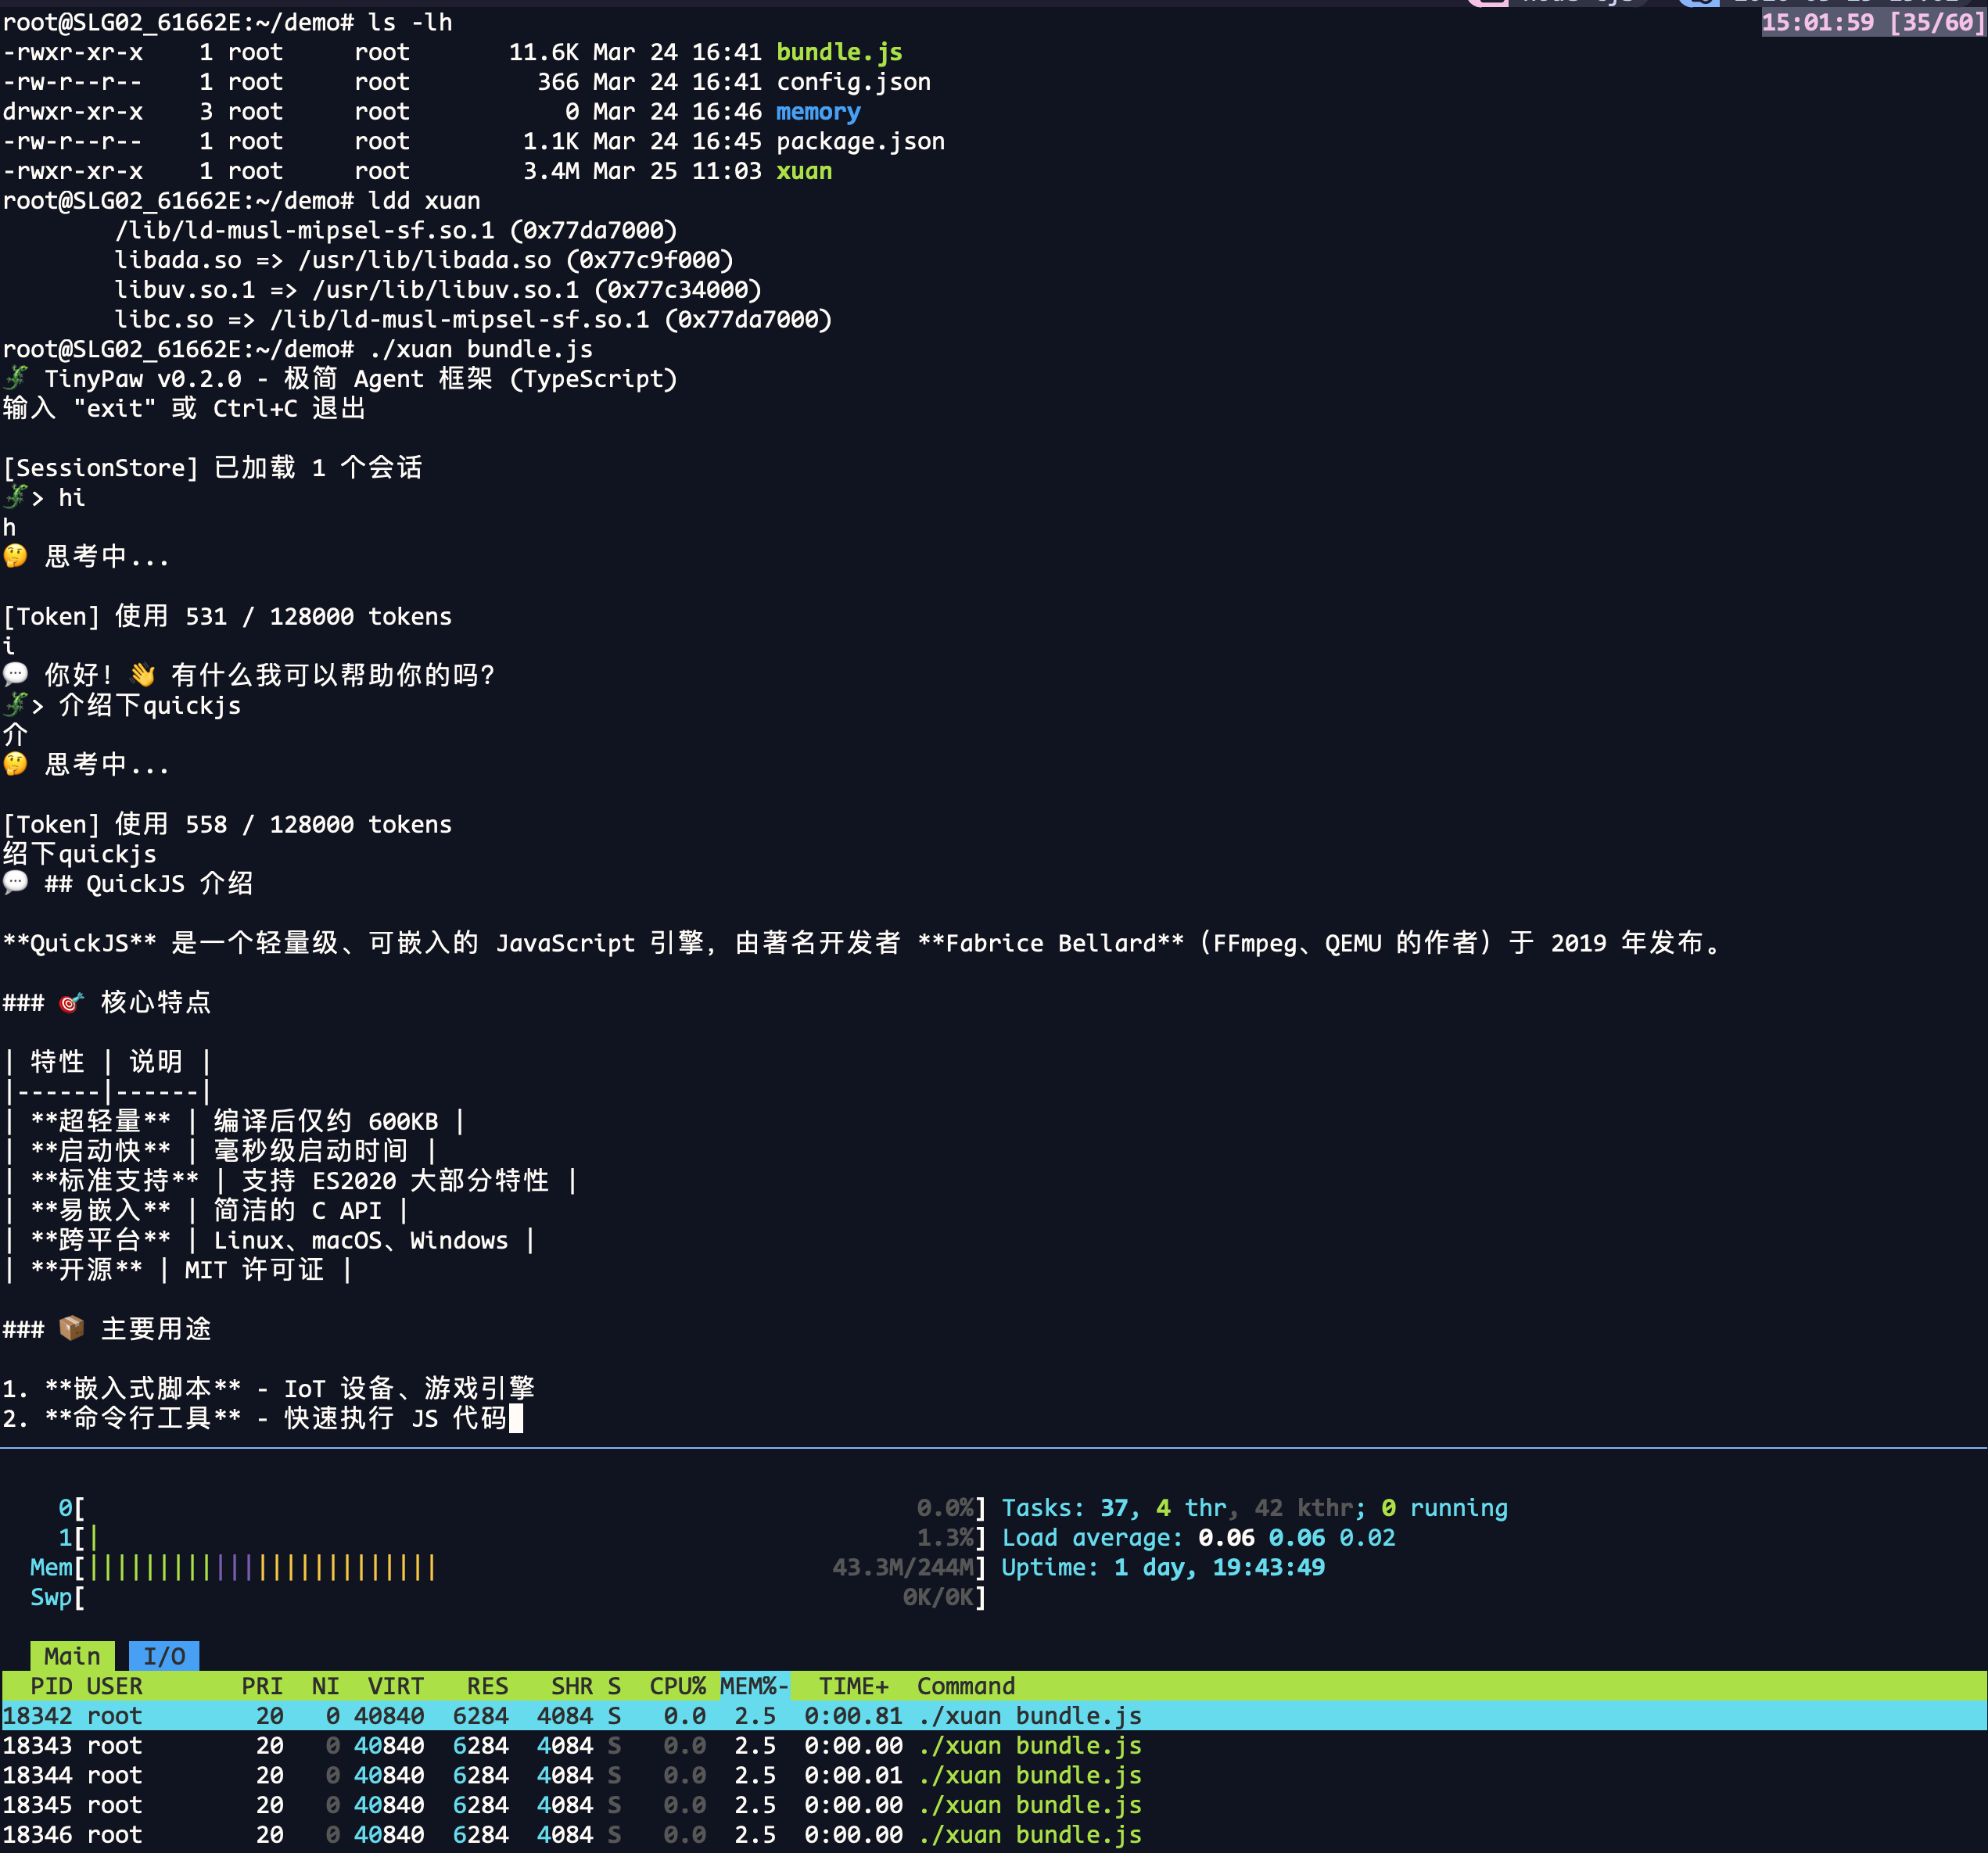Click the "Load average: 0.06 0.06 0.02" text

(x=1198, y=1537)
